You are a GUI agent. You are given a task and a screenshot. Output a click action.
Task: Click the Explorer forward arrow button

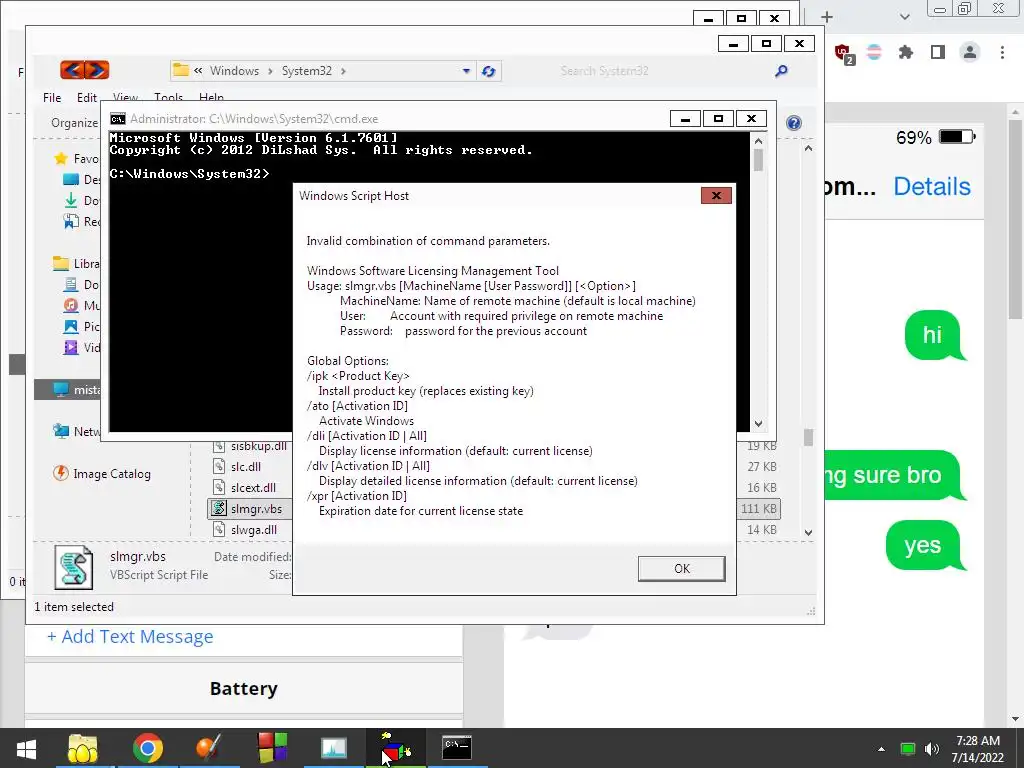[x=97, y=70]
